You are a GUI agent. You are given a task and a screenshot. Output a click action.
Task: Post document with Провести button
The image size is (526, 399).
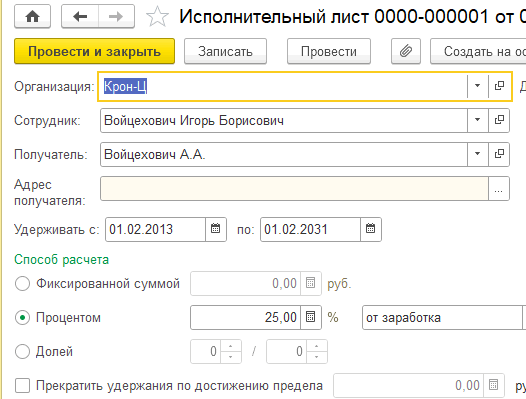click(329, 51)
